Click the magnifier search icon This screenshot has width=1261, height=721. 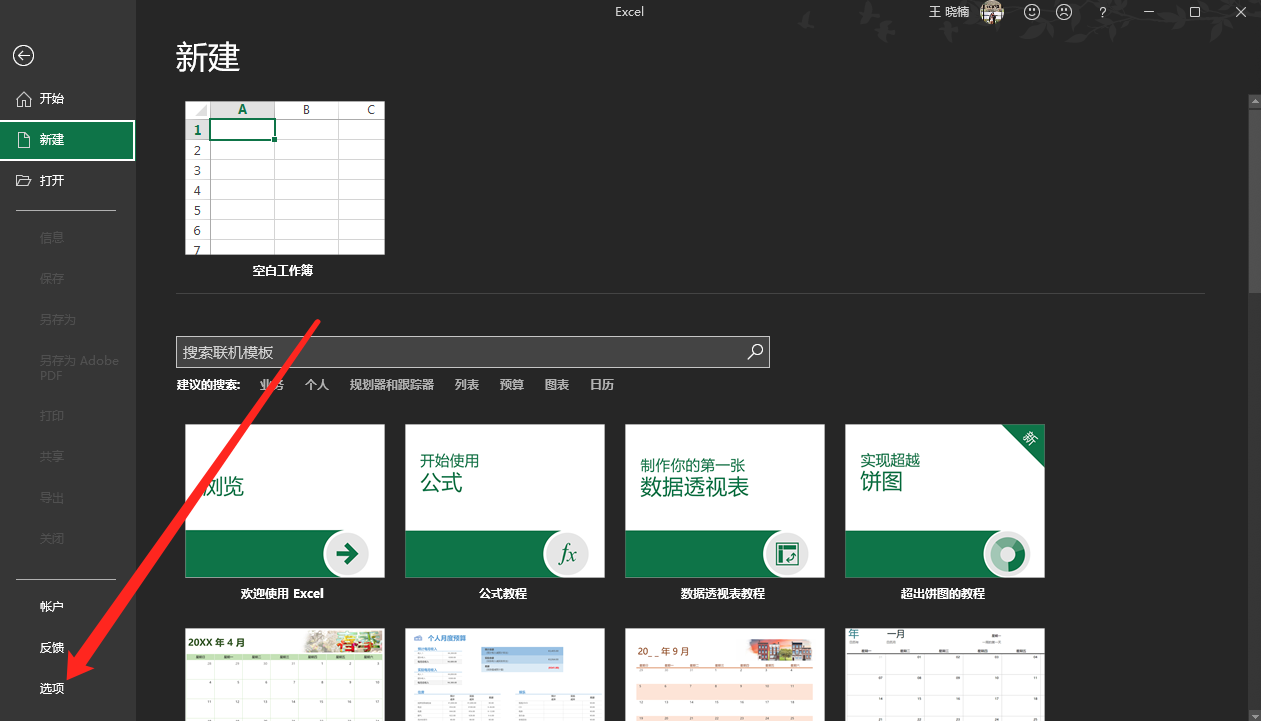755,351
